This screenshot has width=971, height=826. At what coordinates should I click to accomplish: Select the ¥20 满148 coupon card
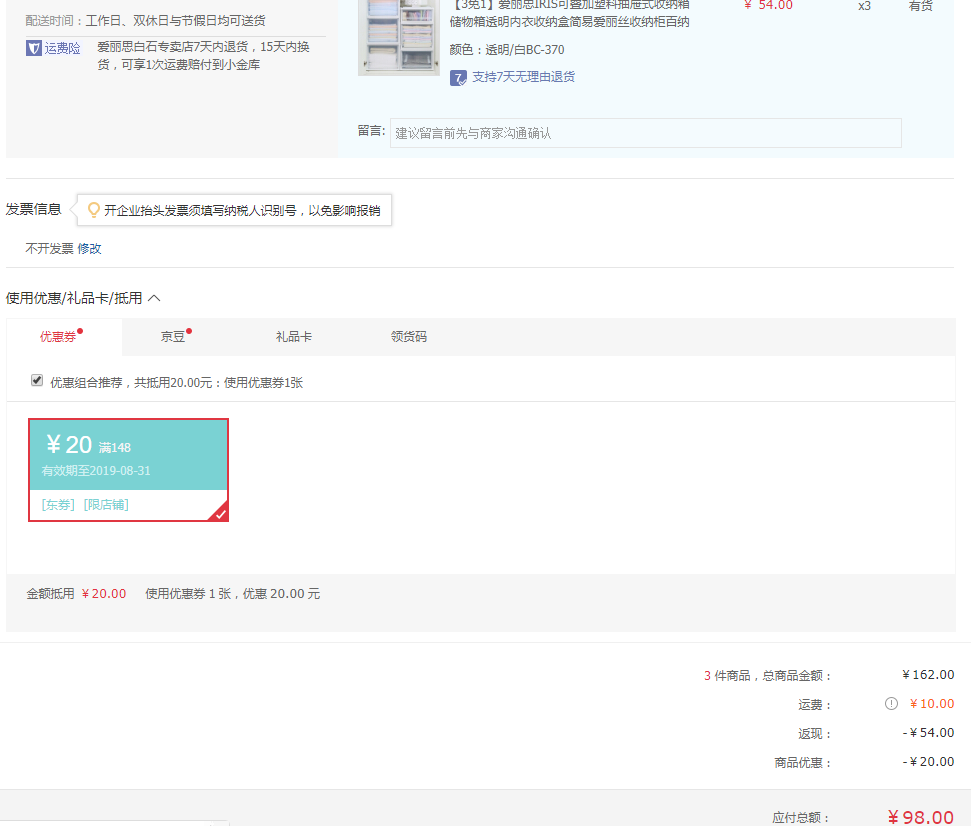pos(128,470)
